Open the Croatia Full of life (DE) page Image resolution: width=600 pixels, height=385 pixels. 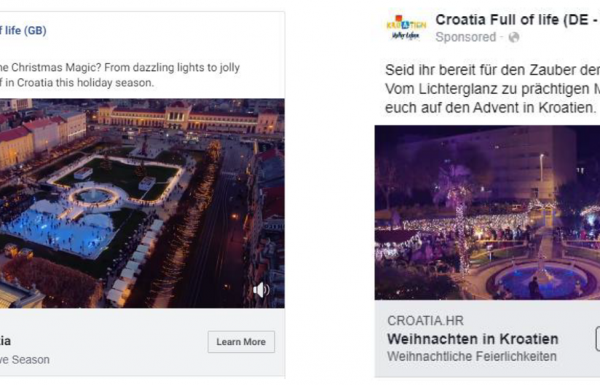[x=517, y=20]
